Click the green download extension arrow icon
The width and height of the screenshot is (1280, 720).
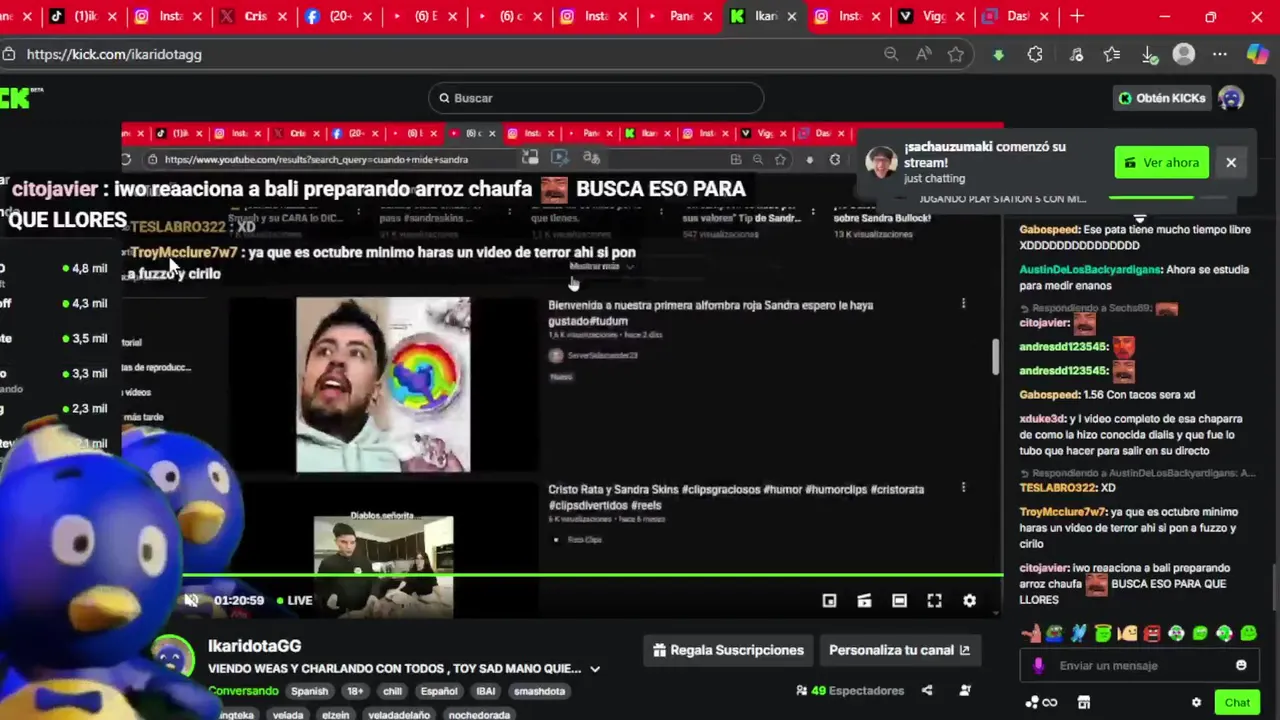(998, 55)
